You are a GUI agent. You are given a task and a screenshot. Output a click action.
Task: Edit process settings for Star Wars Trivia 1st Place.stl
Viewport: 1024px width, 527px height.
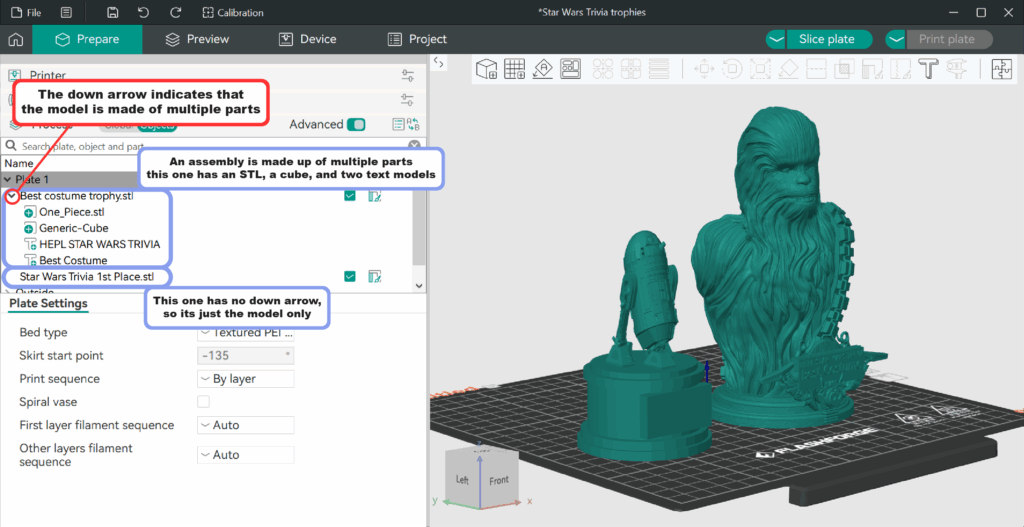(374, 277)
